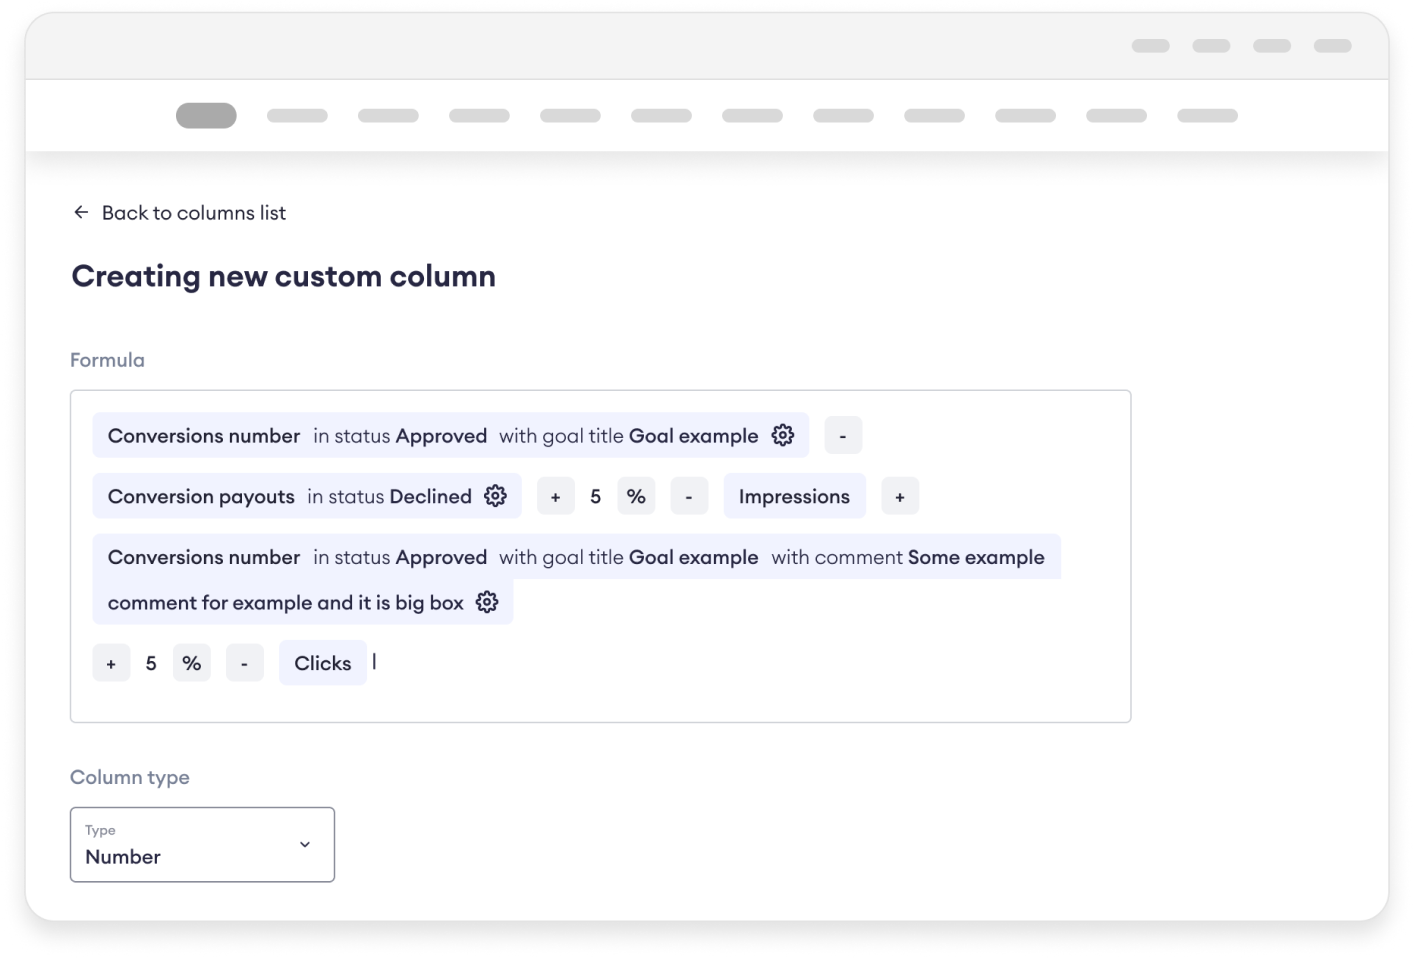The width and height of the screenshot is (1414, 960).
Task: Click percent sign in second formula row
Action: click(x=636, y=497)
